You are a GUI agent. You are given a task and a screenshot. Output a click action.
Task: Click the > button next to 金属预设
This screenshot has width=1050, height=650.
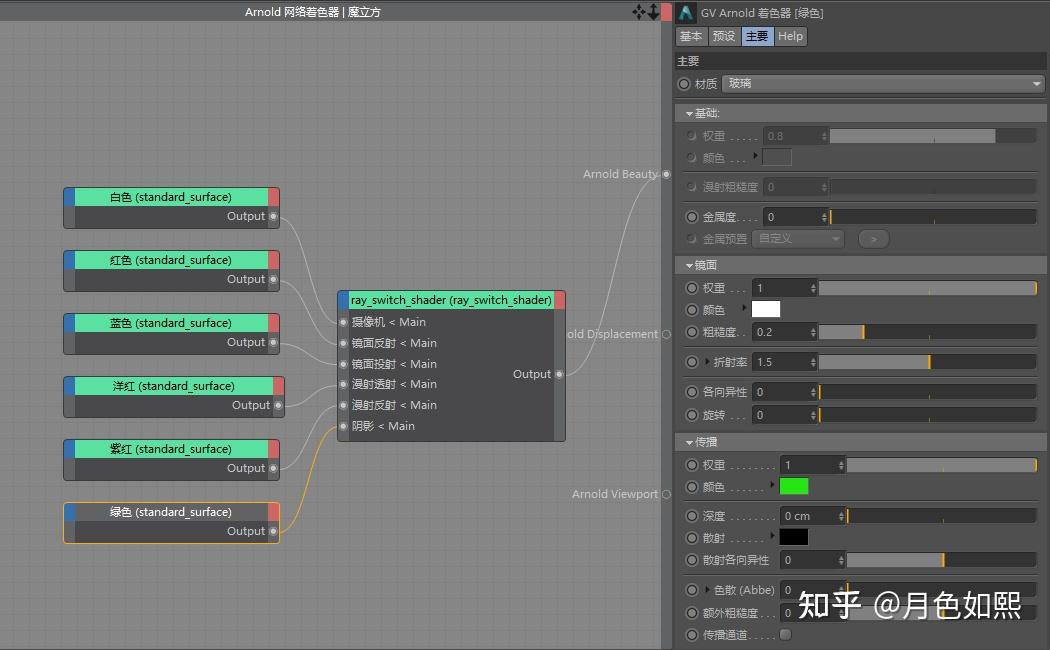[x=873, y=238]
